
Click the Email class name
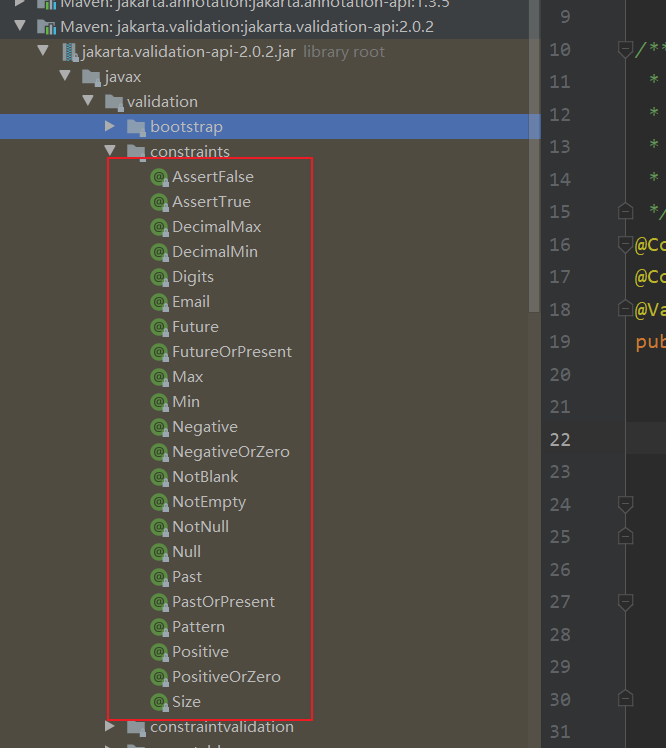point(191,302)
